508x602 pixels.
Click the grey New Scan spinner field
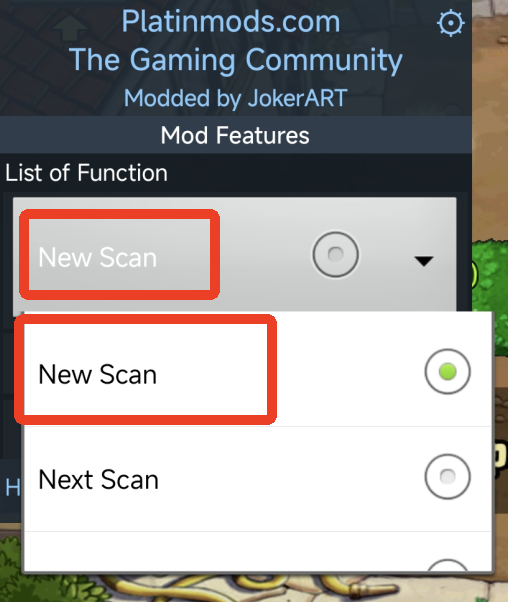pyautogui.click(x=235, y=255)
